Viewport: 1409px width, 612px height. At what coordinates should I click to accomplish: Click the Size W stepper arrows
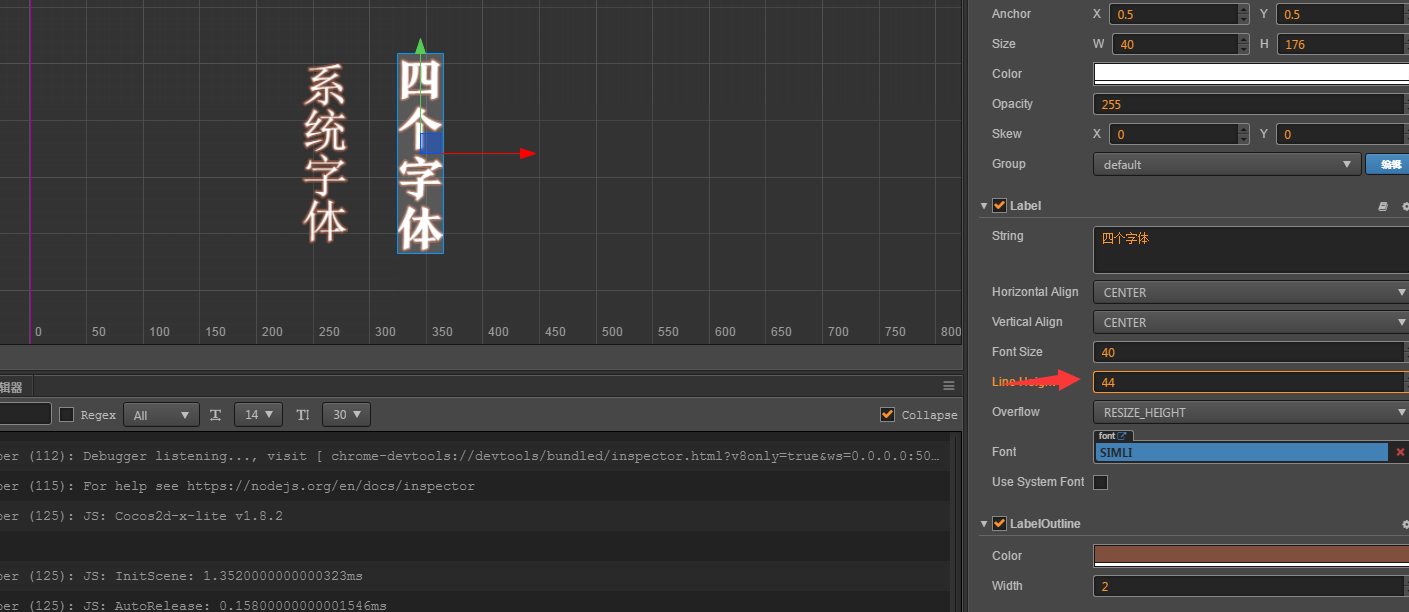click(x=1243, y=44)
